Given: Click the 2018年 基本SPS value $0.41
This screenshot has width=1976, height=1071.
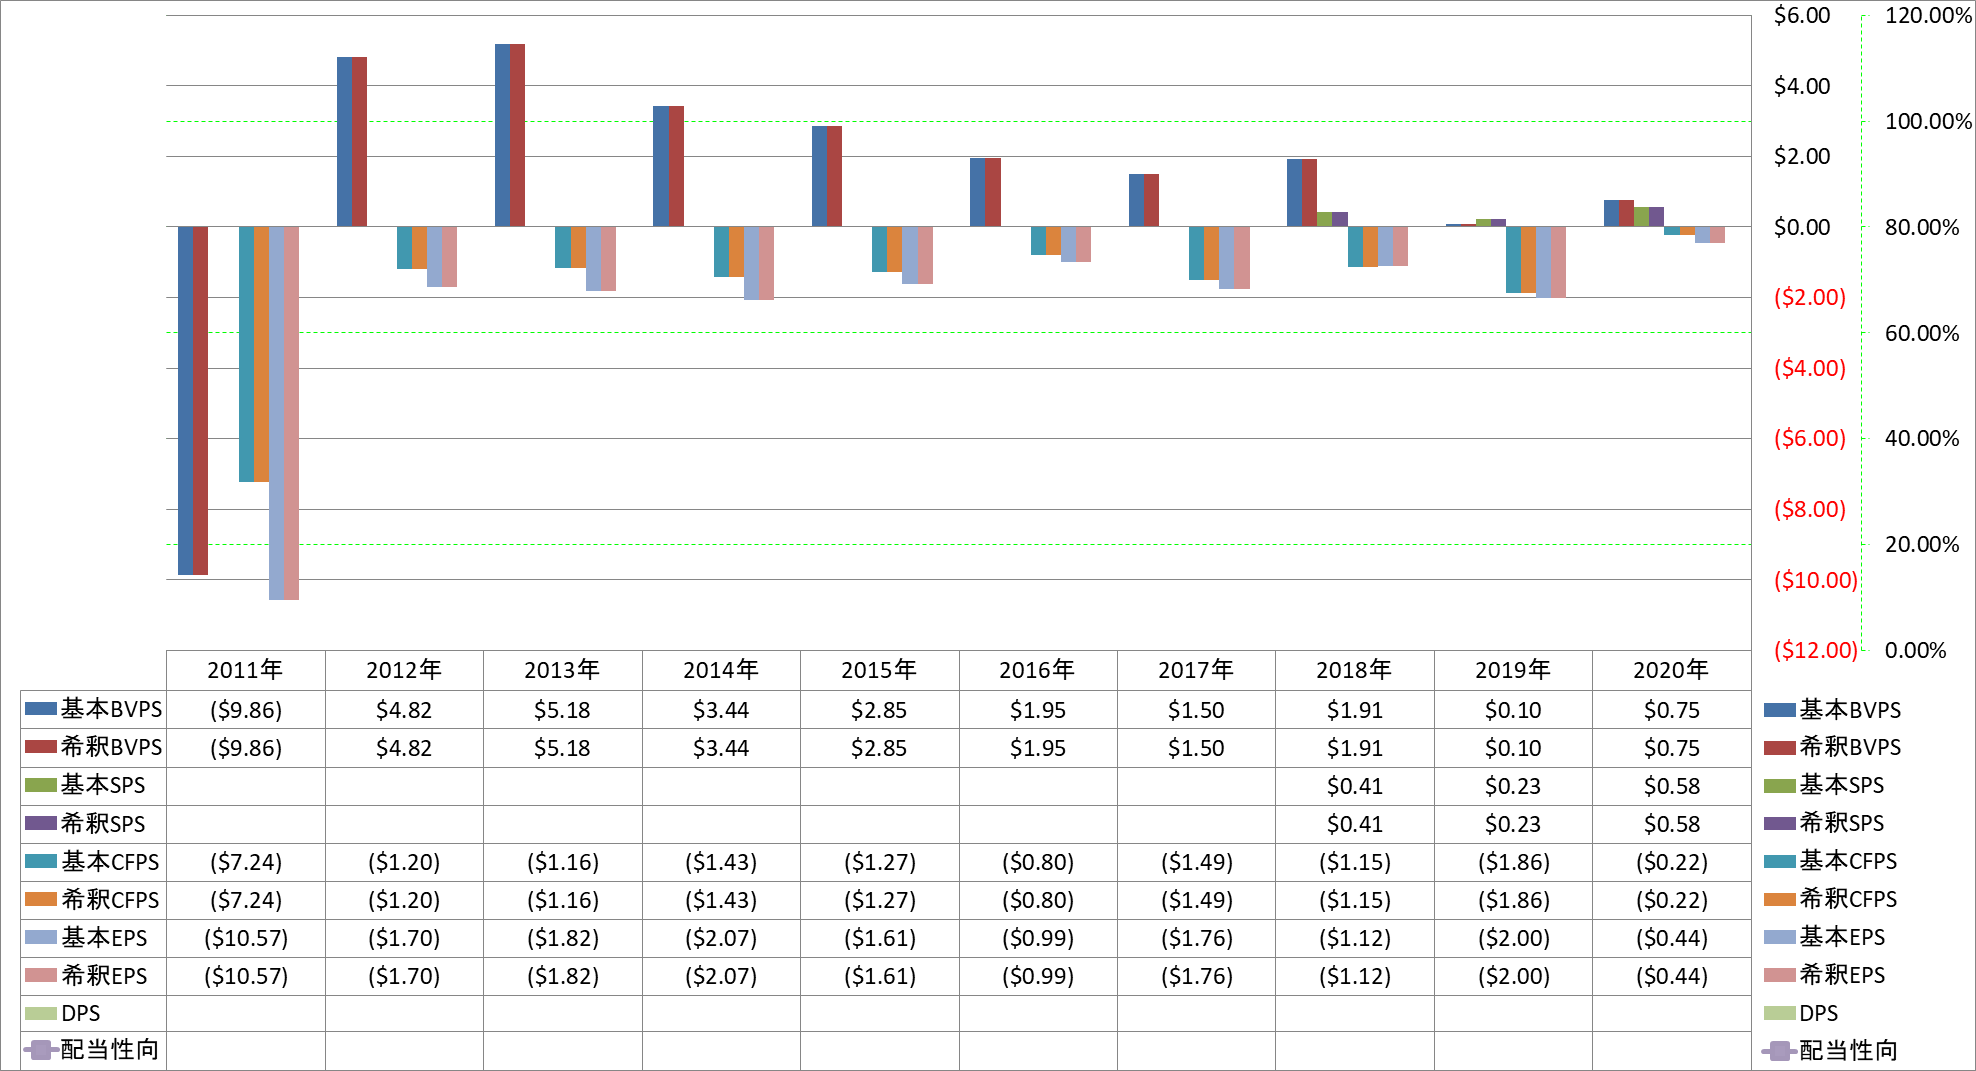Looking at the screenshot, I should (x=1355, y=786).
